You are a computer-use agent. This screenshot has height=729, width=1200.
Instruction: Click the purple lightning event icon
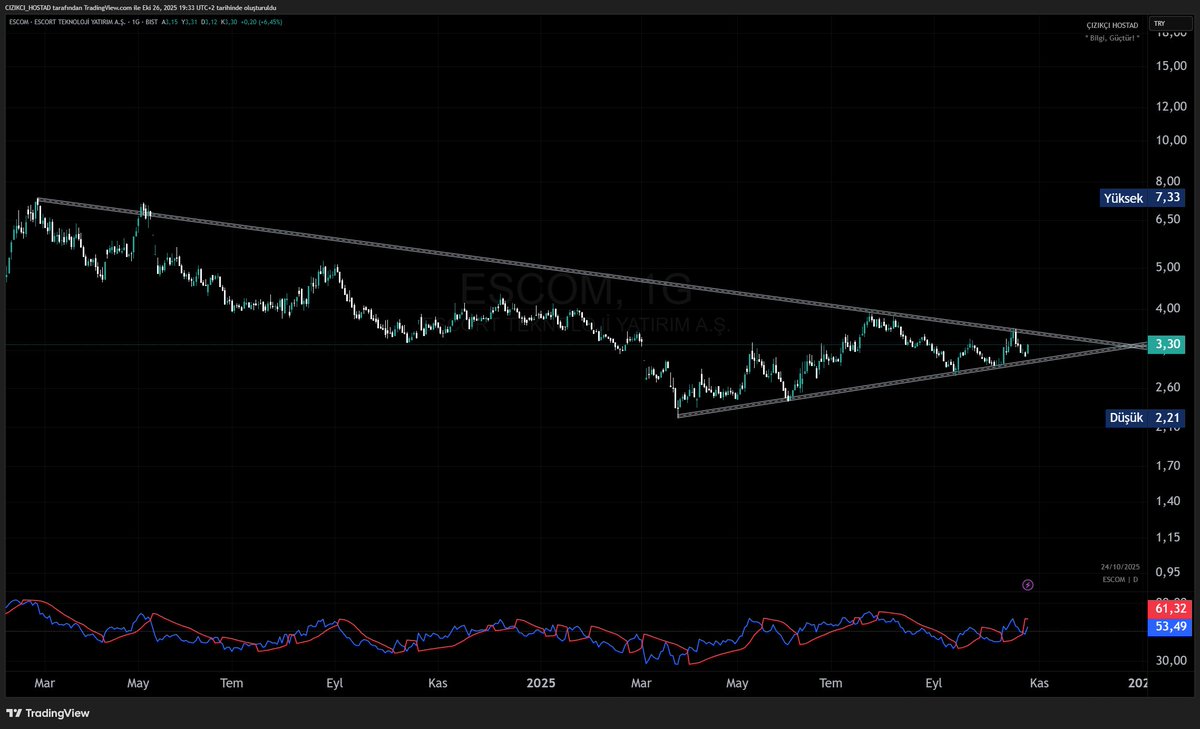click(x=1027, y=585)
